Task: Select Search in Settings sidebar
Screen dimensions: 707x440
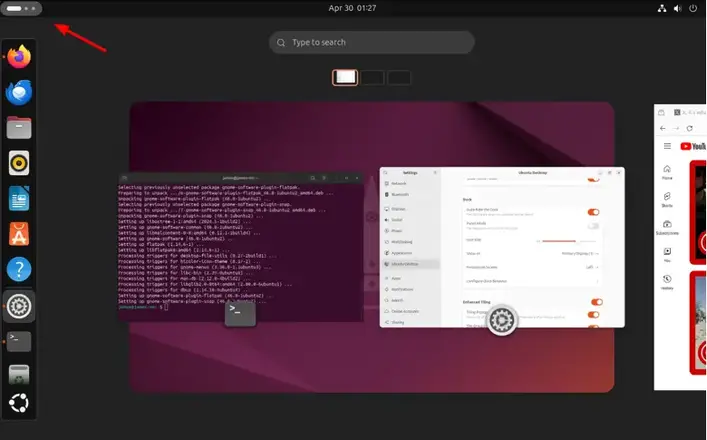Action: point(410,300)
